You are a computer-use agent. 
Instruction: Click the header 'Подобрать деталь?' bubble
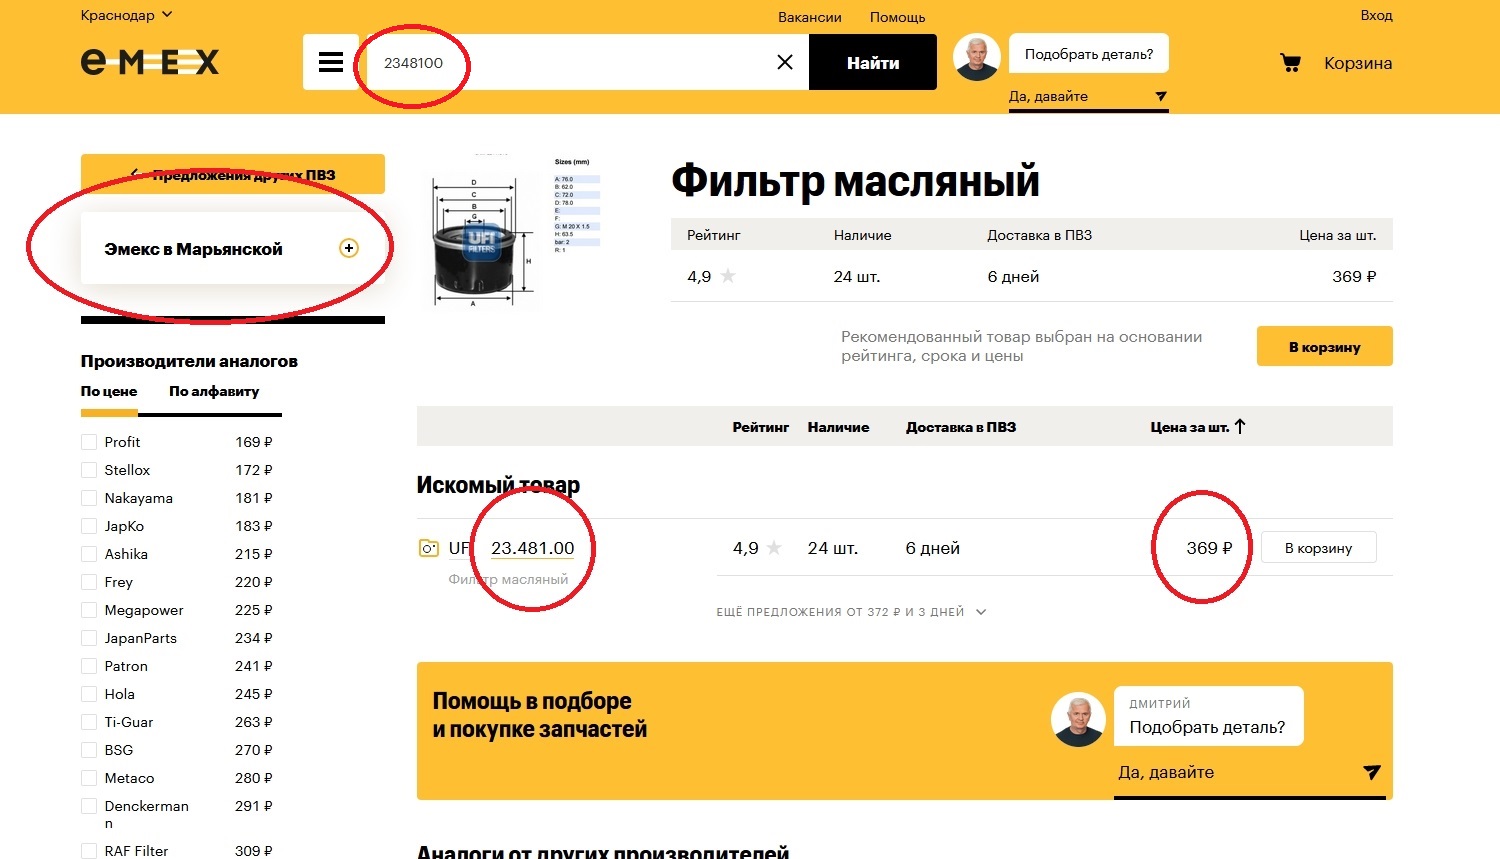(1089, 54)
